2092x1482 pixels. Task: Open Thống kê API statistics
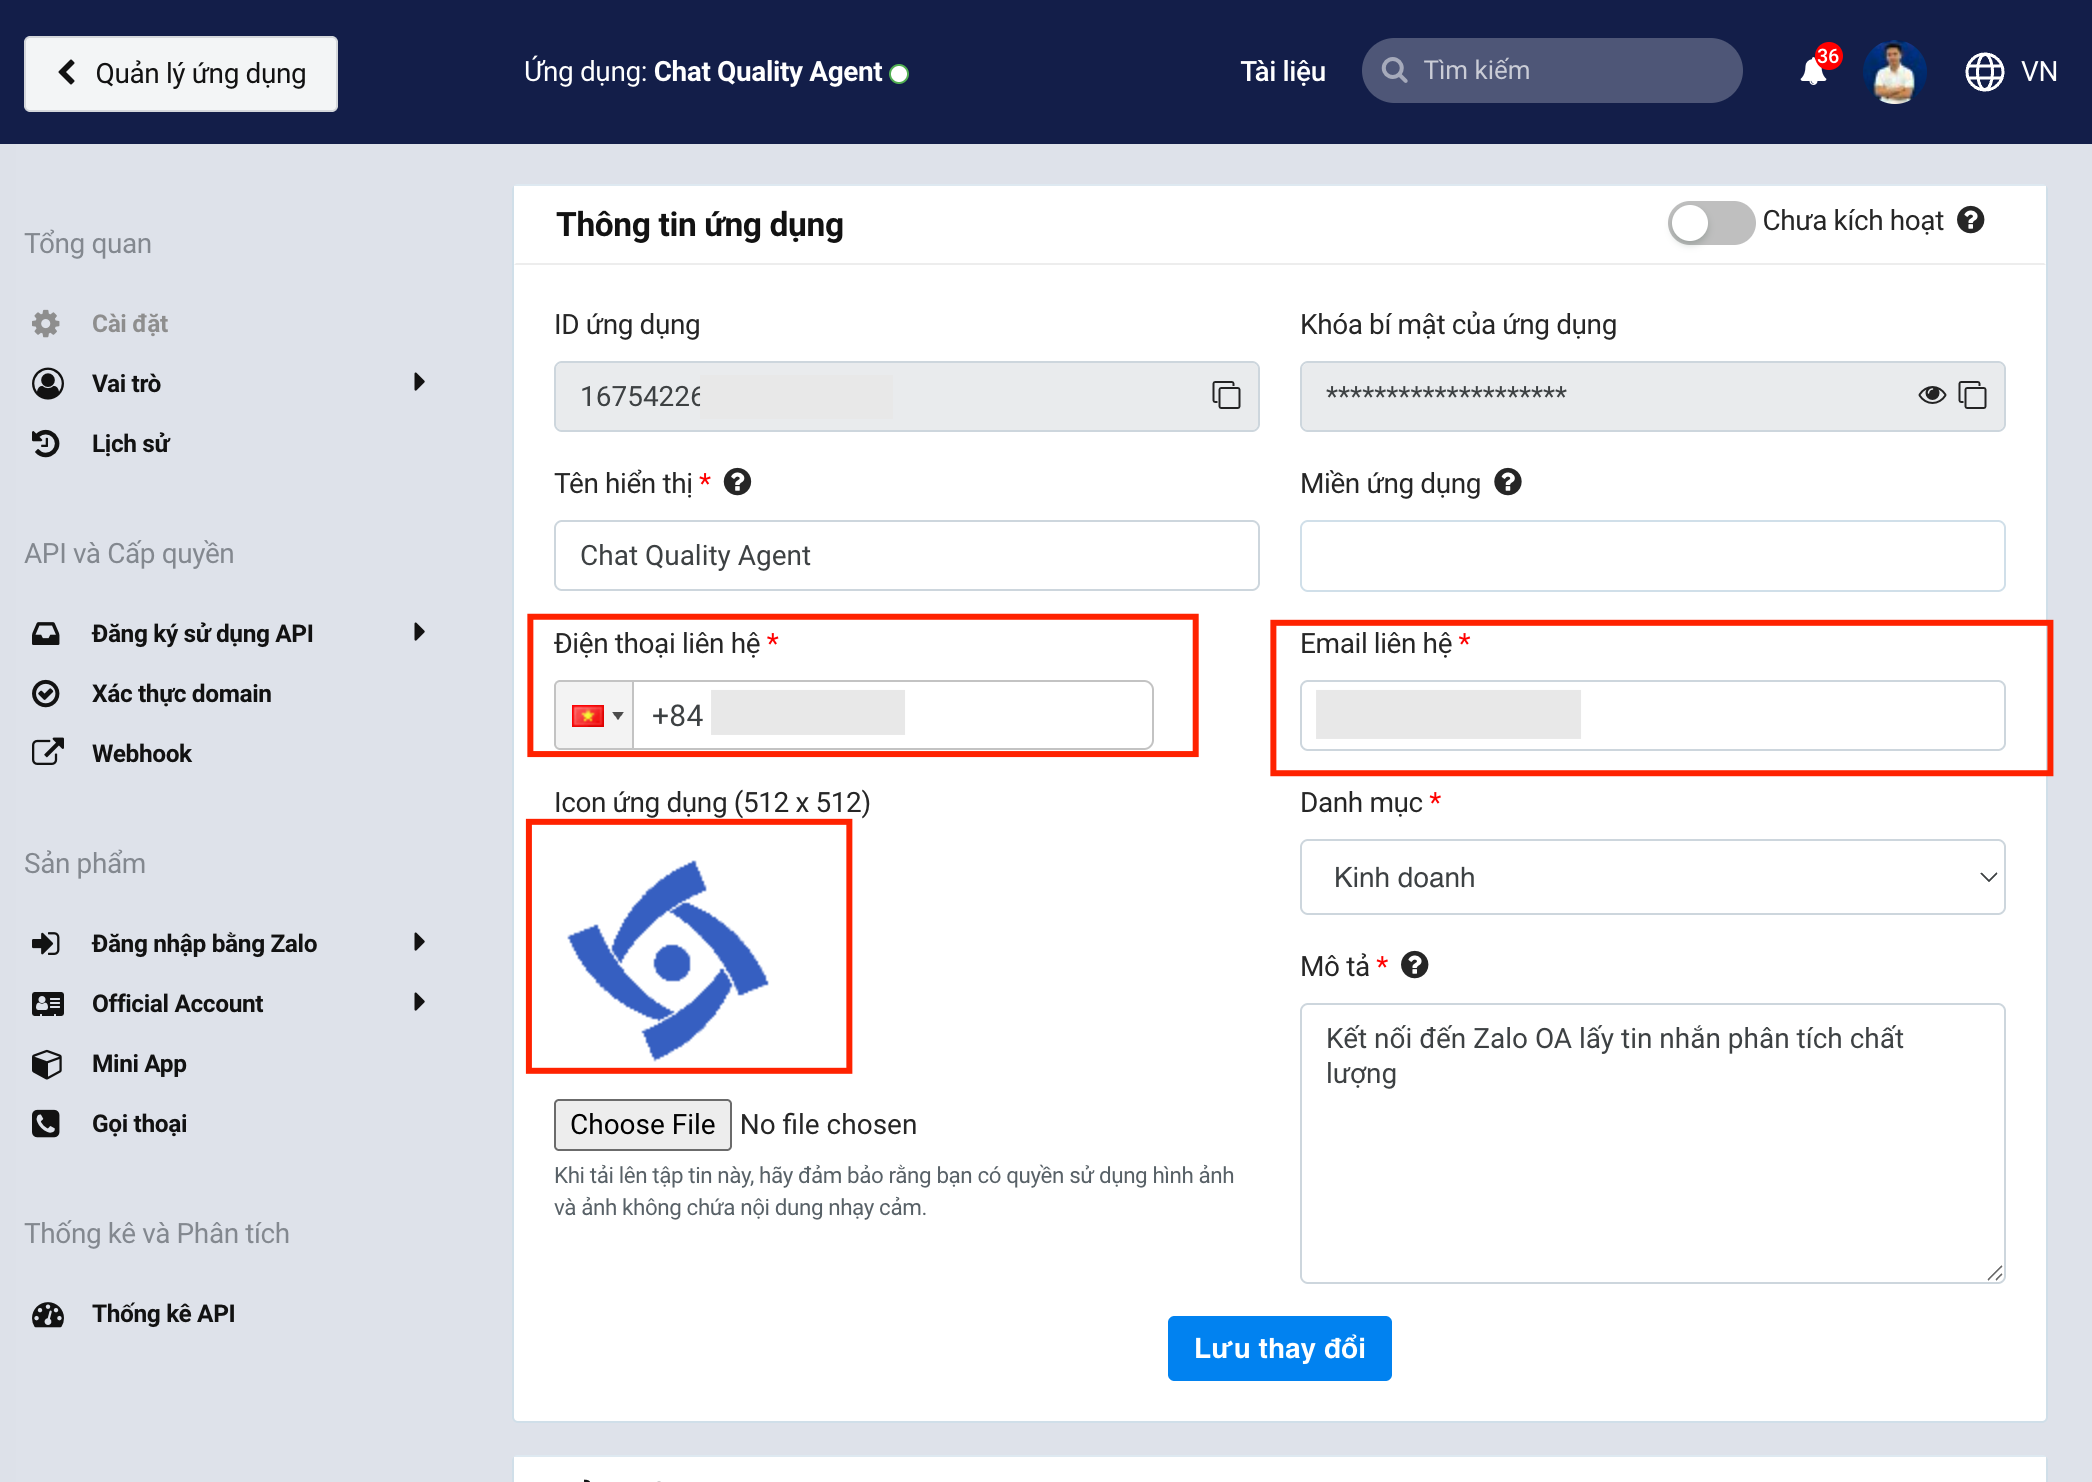click(163, 1313)
